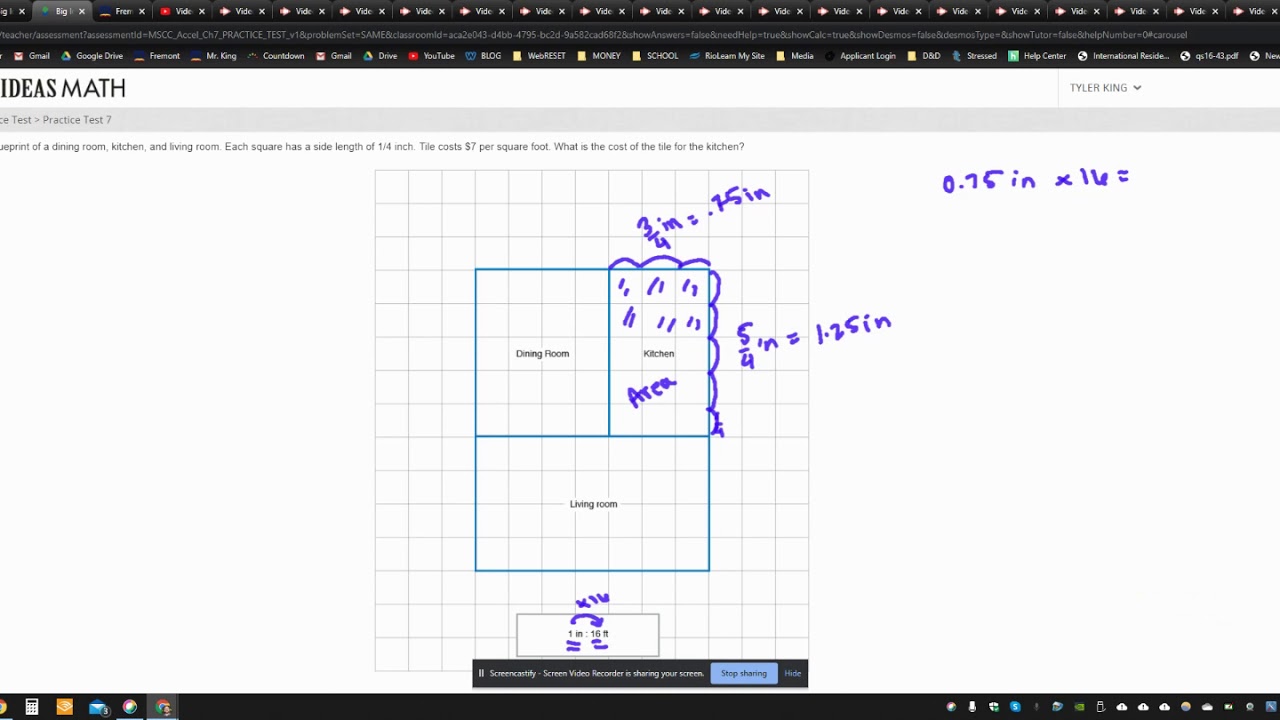Click the browser address bar URL
This screenshot has height=720, width=1280.
(594, 34)
